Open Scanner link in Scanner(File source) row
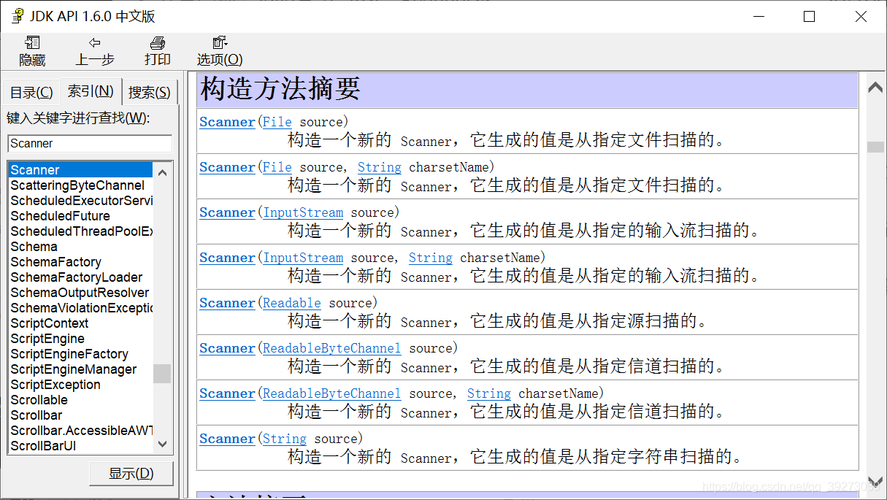Viewport: 887px width, 500px height. click(x=227, y=122)
